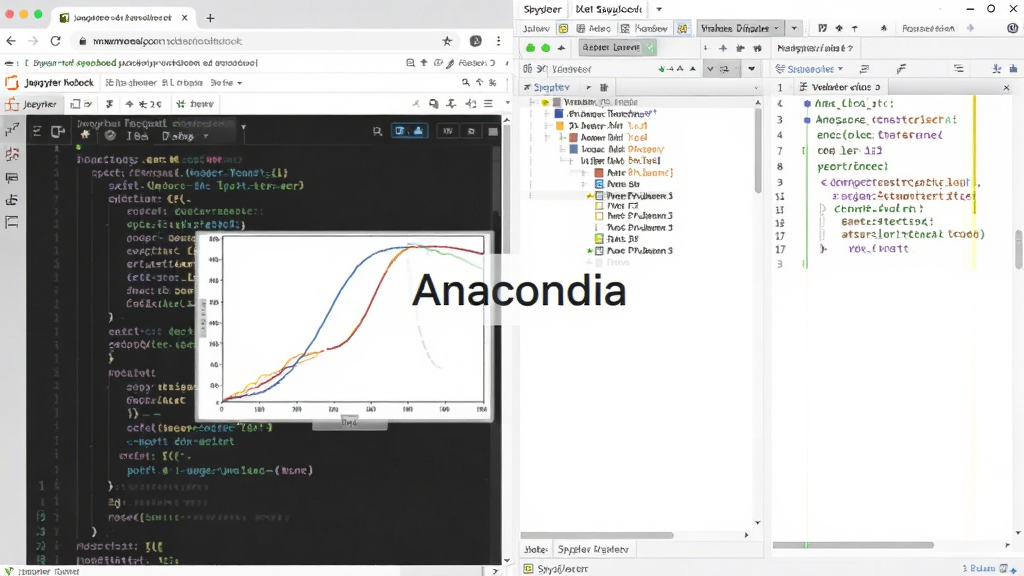
Task: Click the circular check icon beside the gear
Action: (x=110, y=135)
